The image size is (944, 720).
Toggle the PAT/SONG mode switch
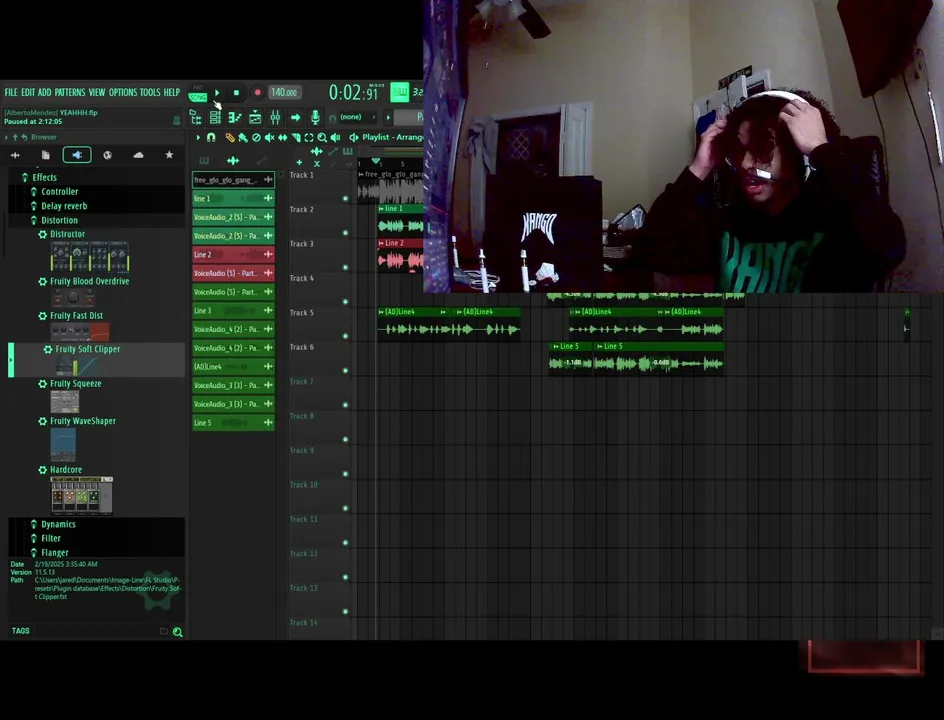197,93
